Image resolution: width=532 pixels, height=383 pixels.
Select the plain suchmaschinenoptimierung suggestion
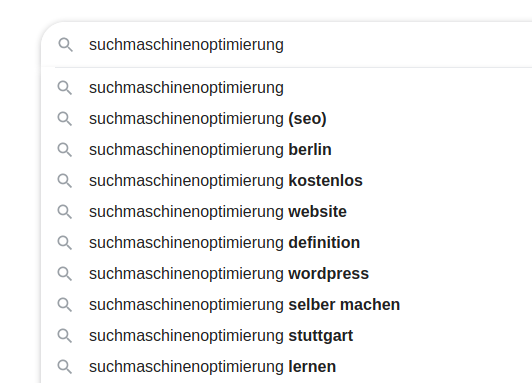point(286,88)
